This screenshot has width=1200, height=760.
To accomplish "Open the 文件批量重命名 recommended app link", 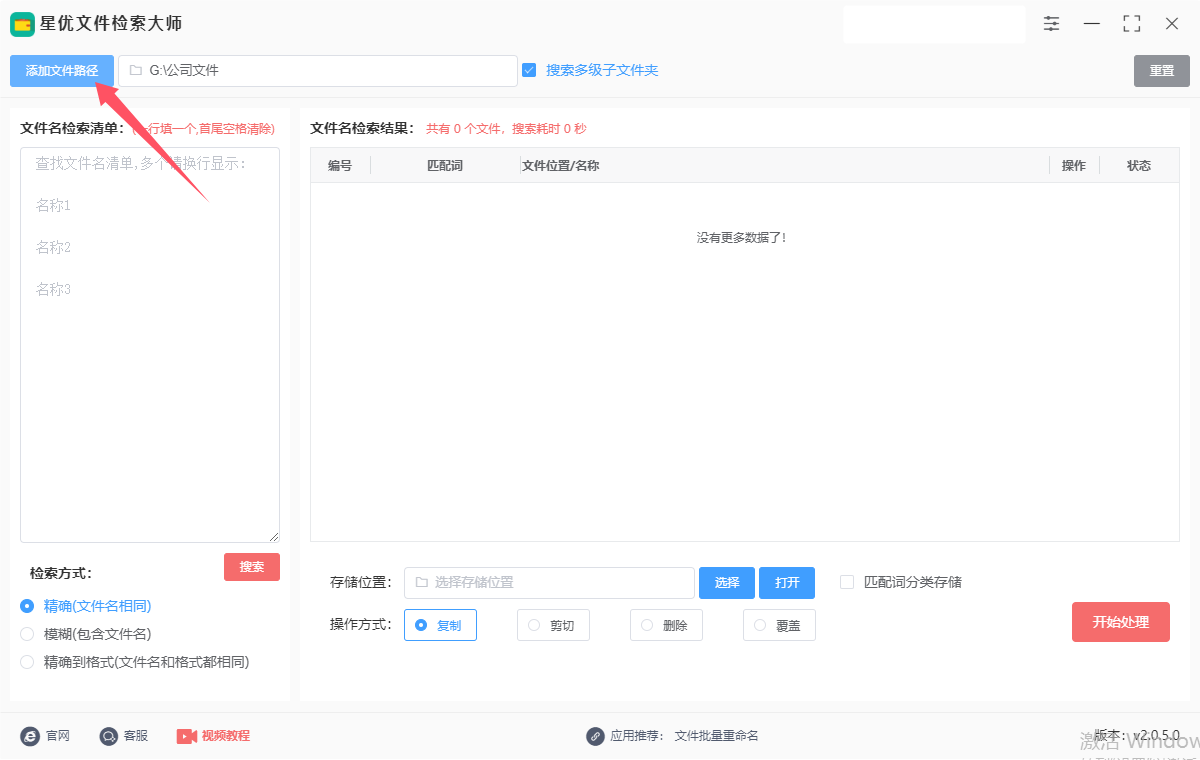I will [x=717, y=736].
